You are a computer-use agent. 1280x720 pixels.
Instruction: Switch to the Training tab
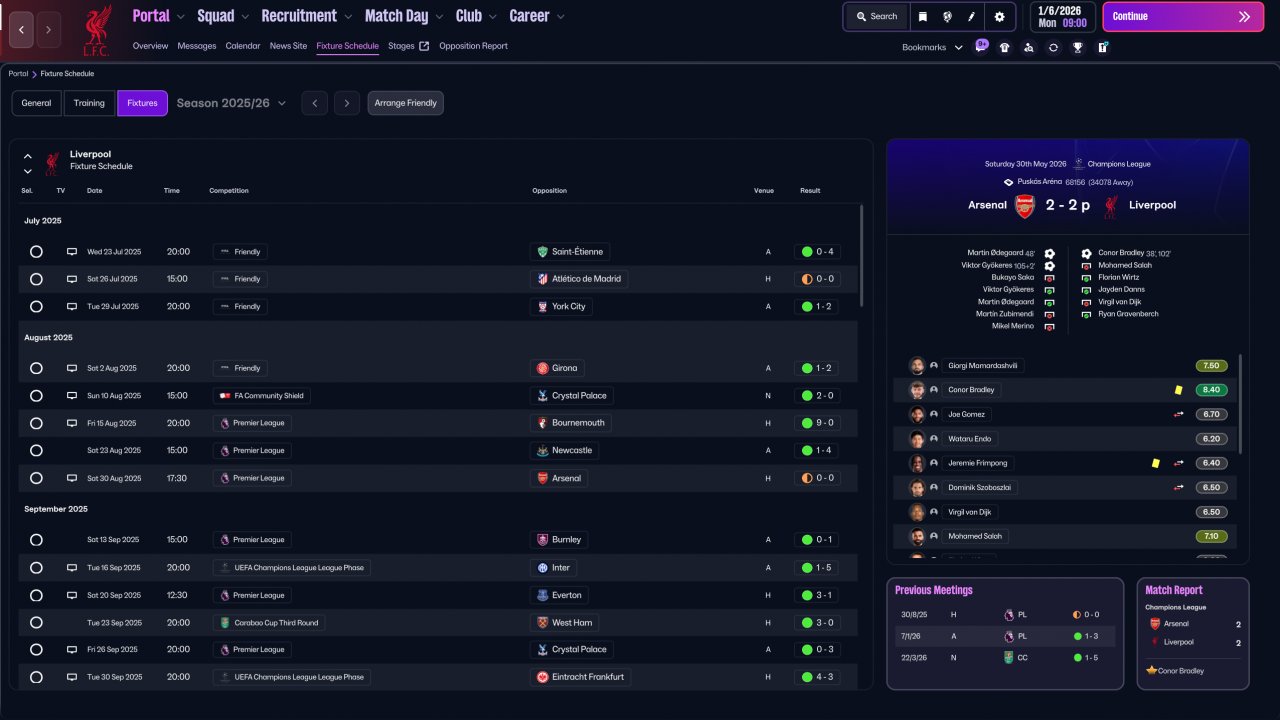89,103
